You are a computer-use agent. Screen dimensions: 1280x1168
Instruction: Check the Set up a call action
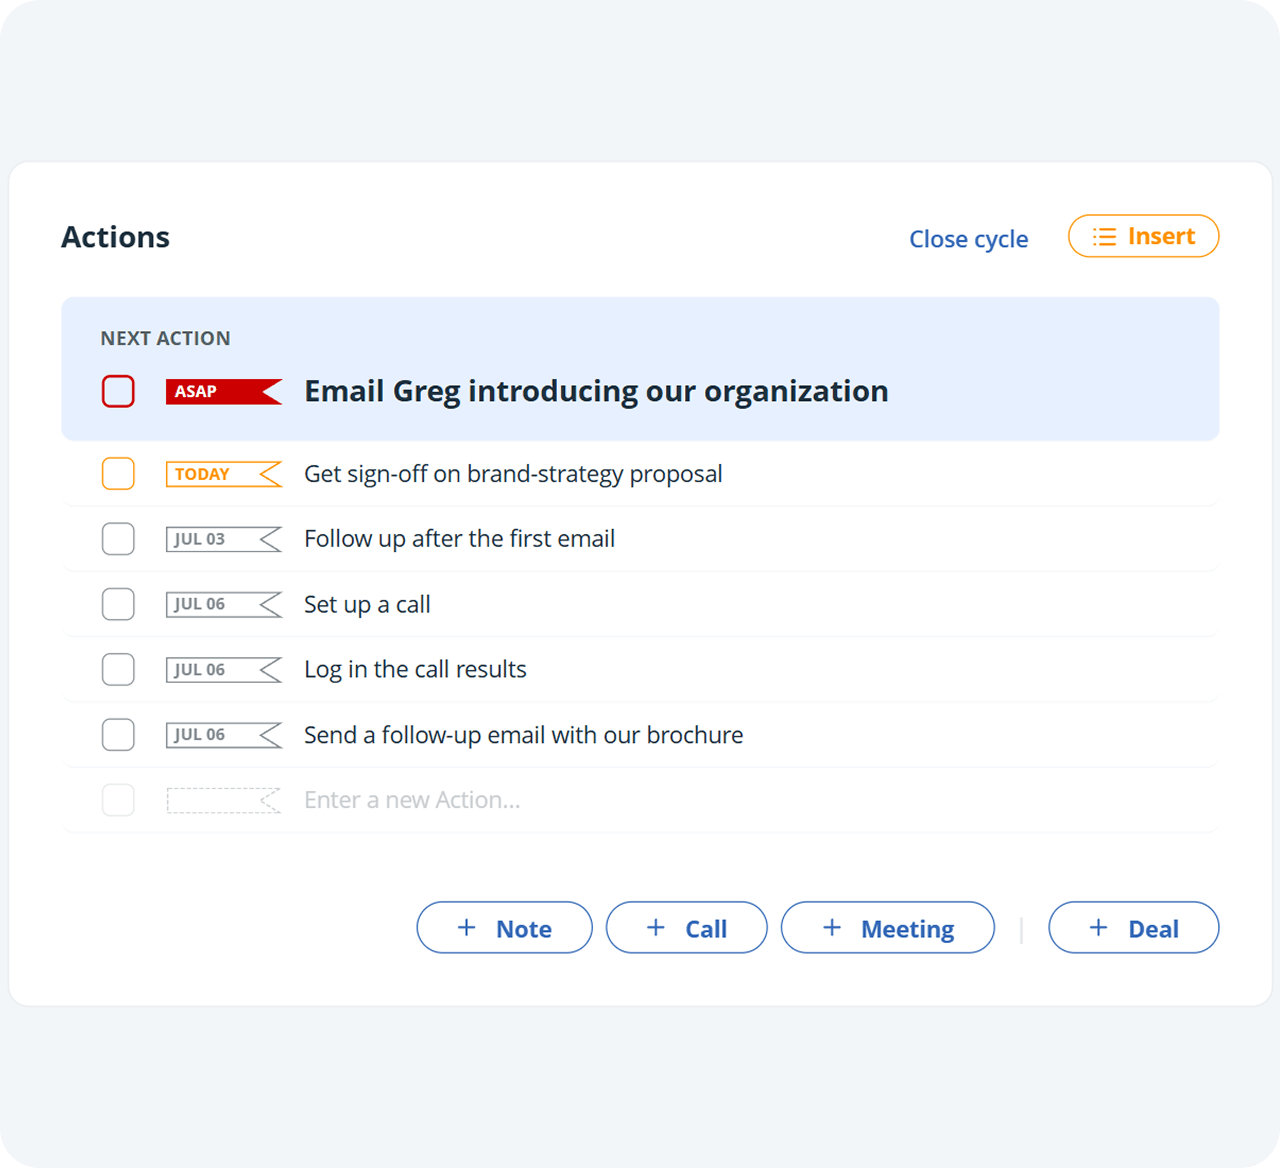(118, 604)
